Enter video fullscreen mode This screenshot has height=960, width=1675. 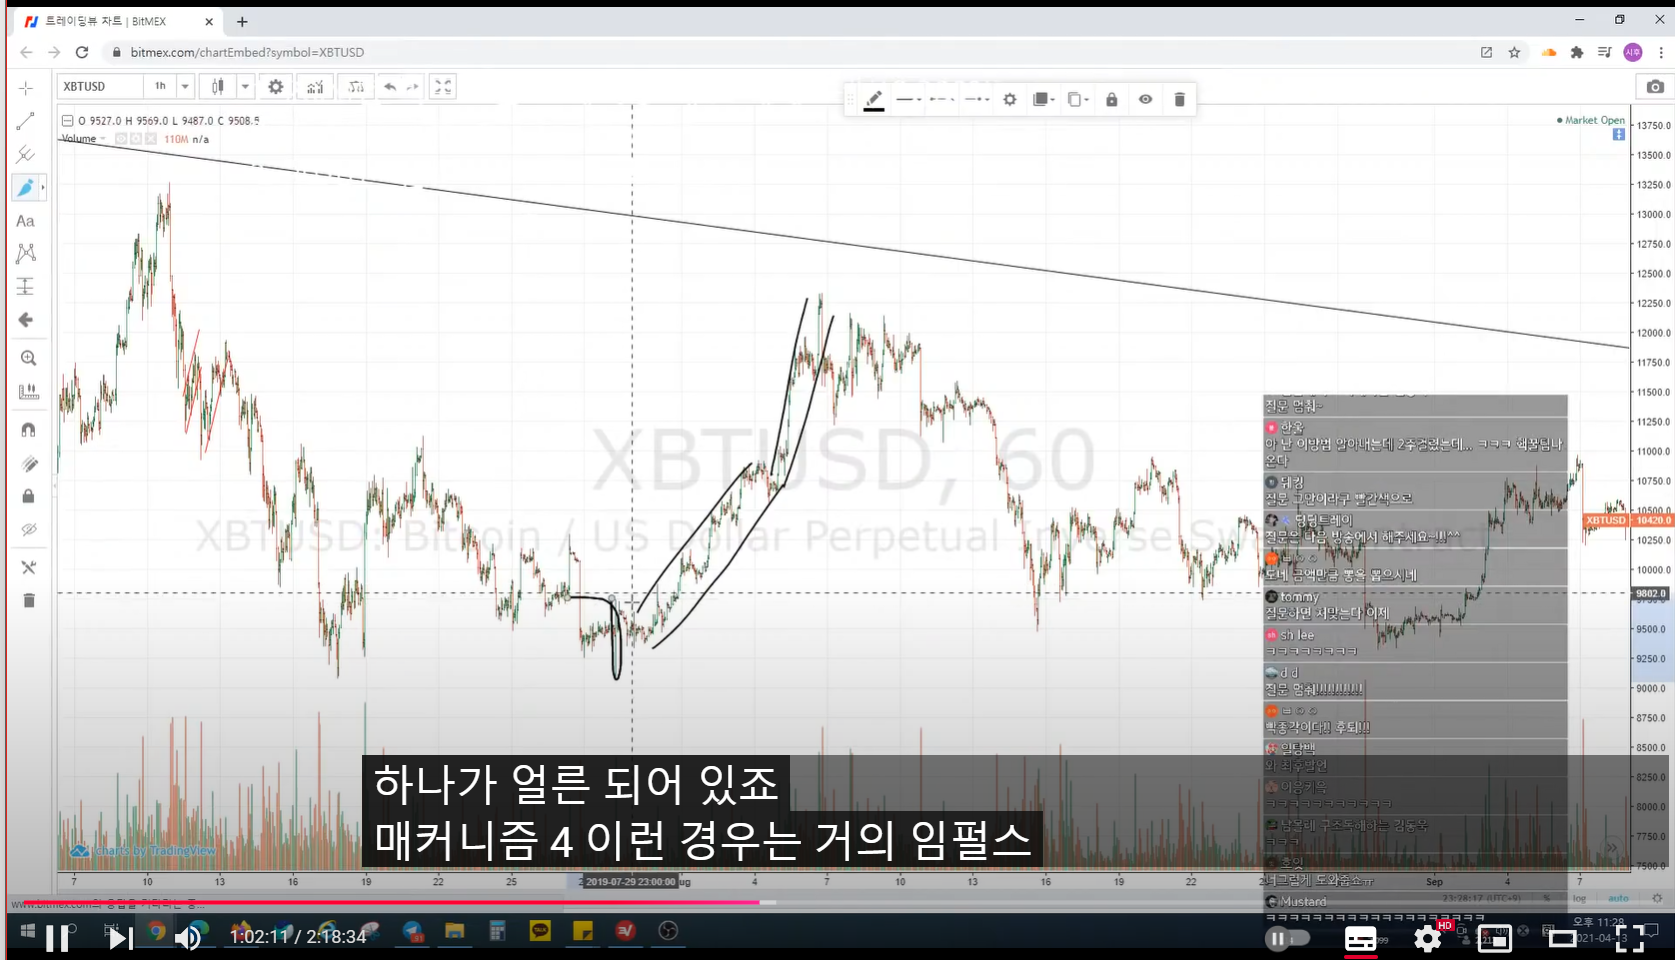coord(1630,939)
